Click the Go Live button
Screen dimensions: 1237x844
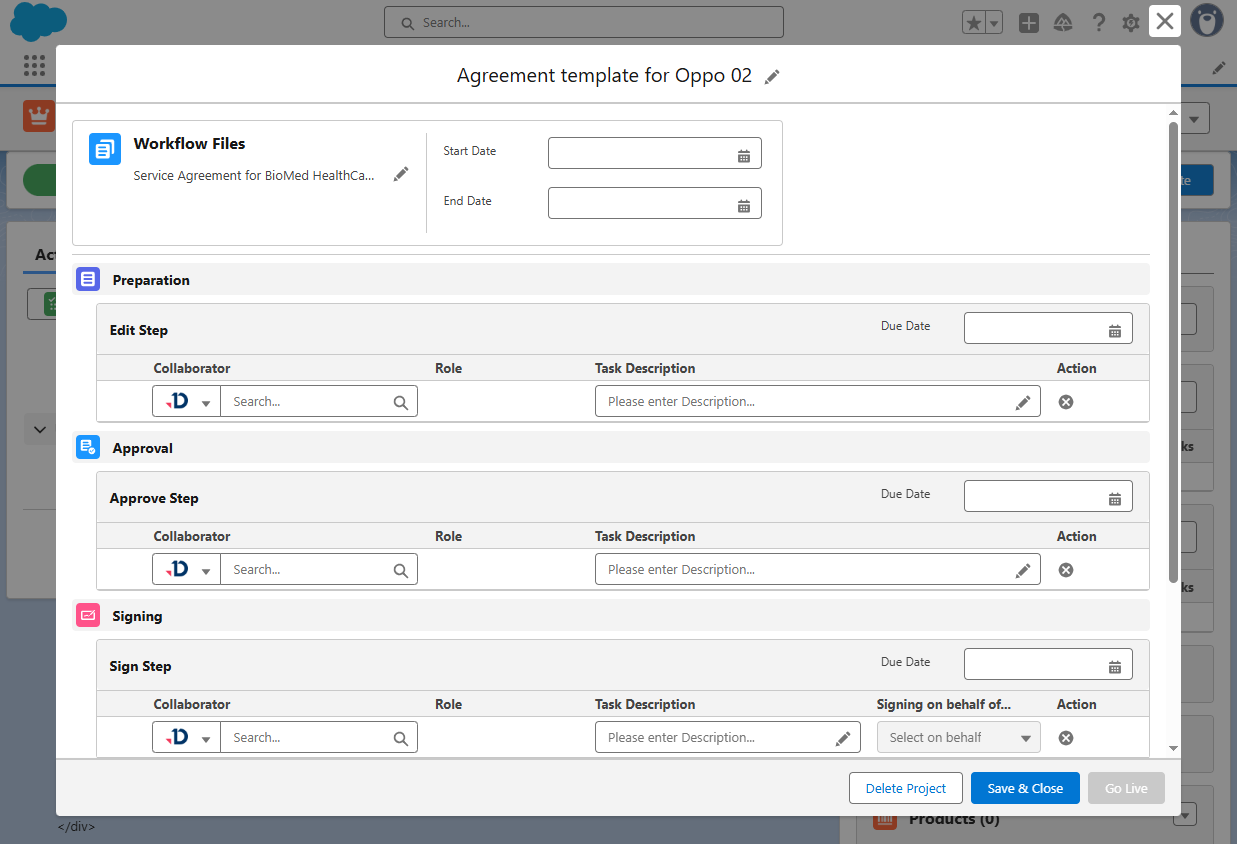[x=1126, y=788]
